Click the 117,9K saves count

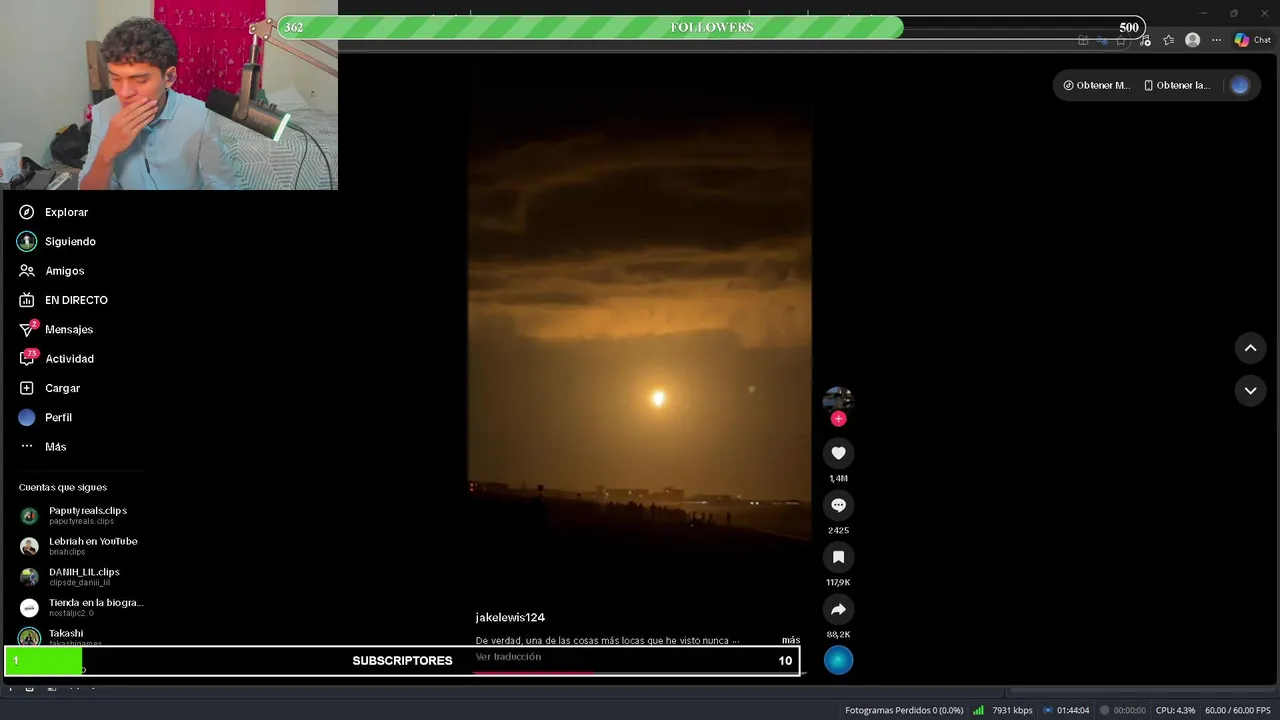[x=838, y=583]
